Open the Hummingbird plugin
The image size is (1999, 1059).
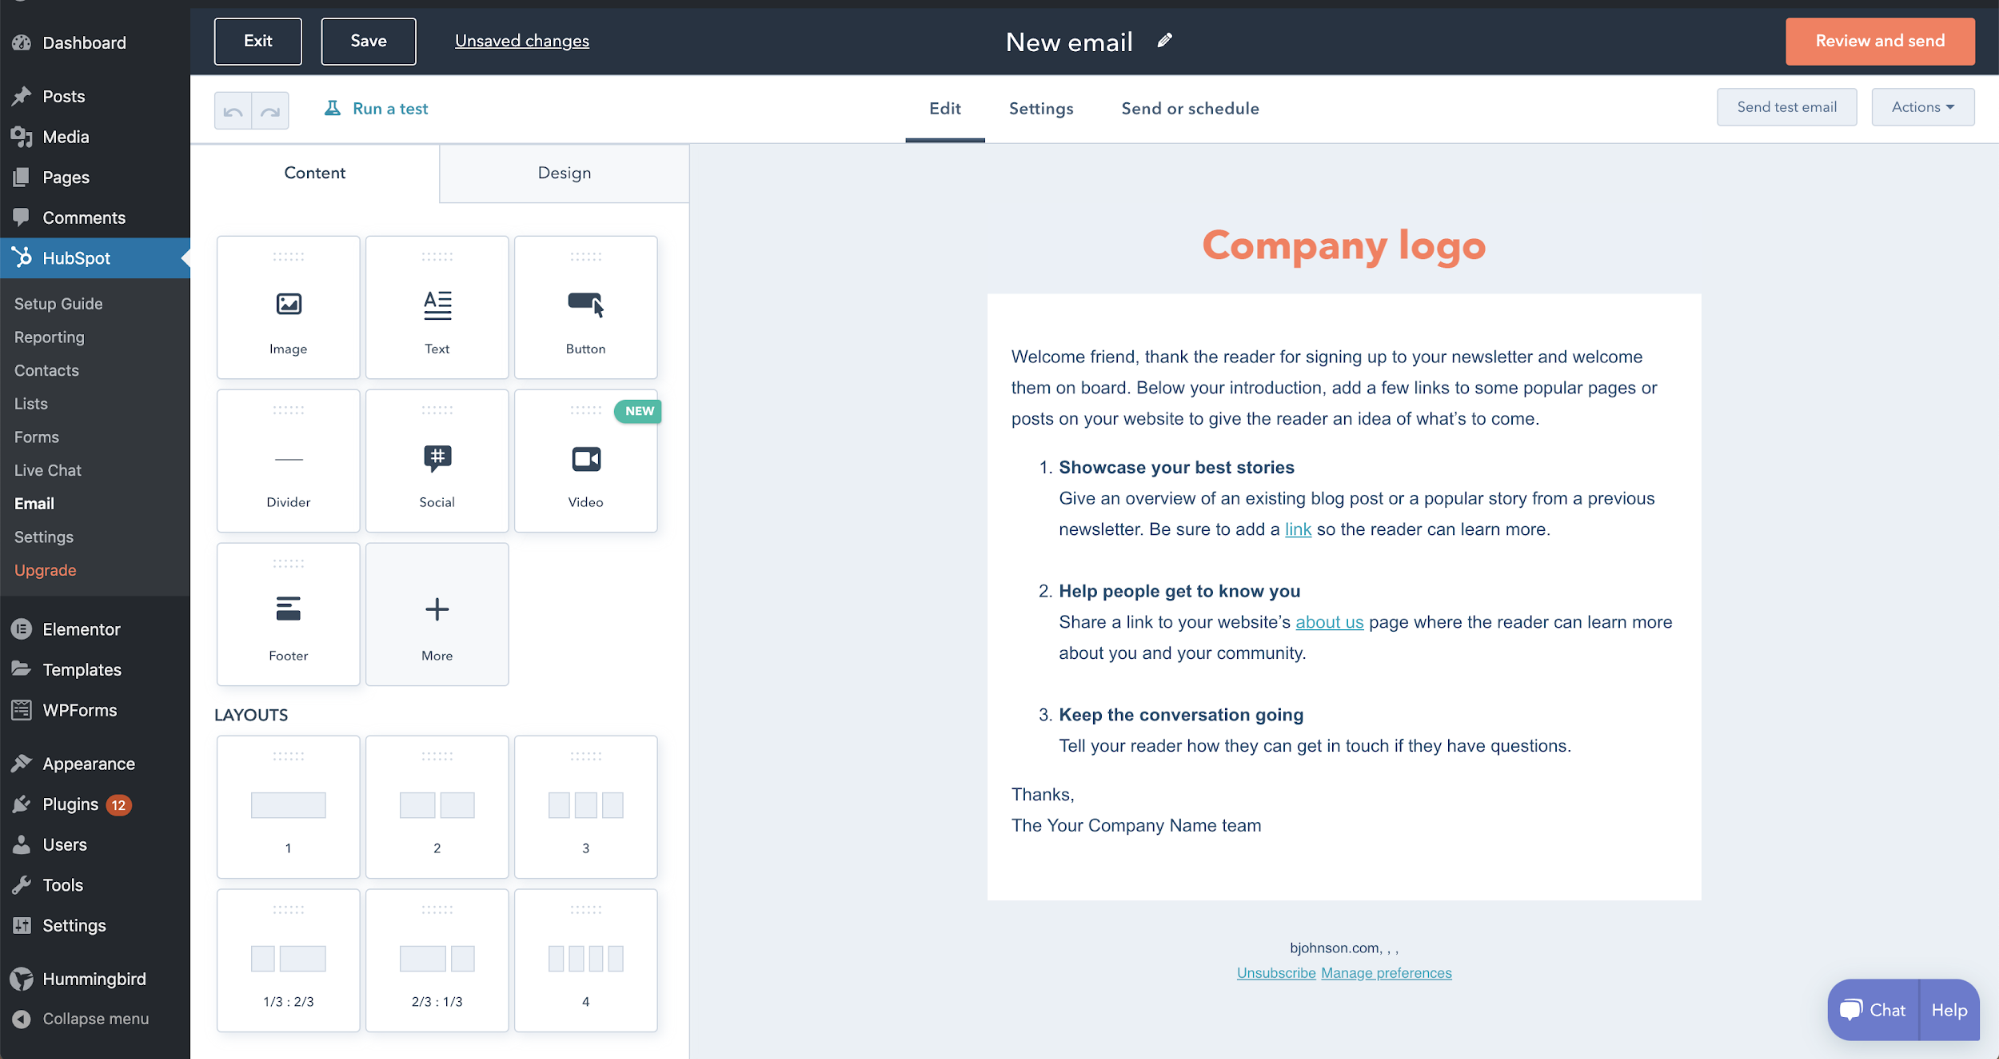point(94,978)
